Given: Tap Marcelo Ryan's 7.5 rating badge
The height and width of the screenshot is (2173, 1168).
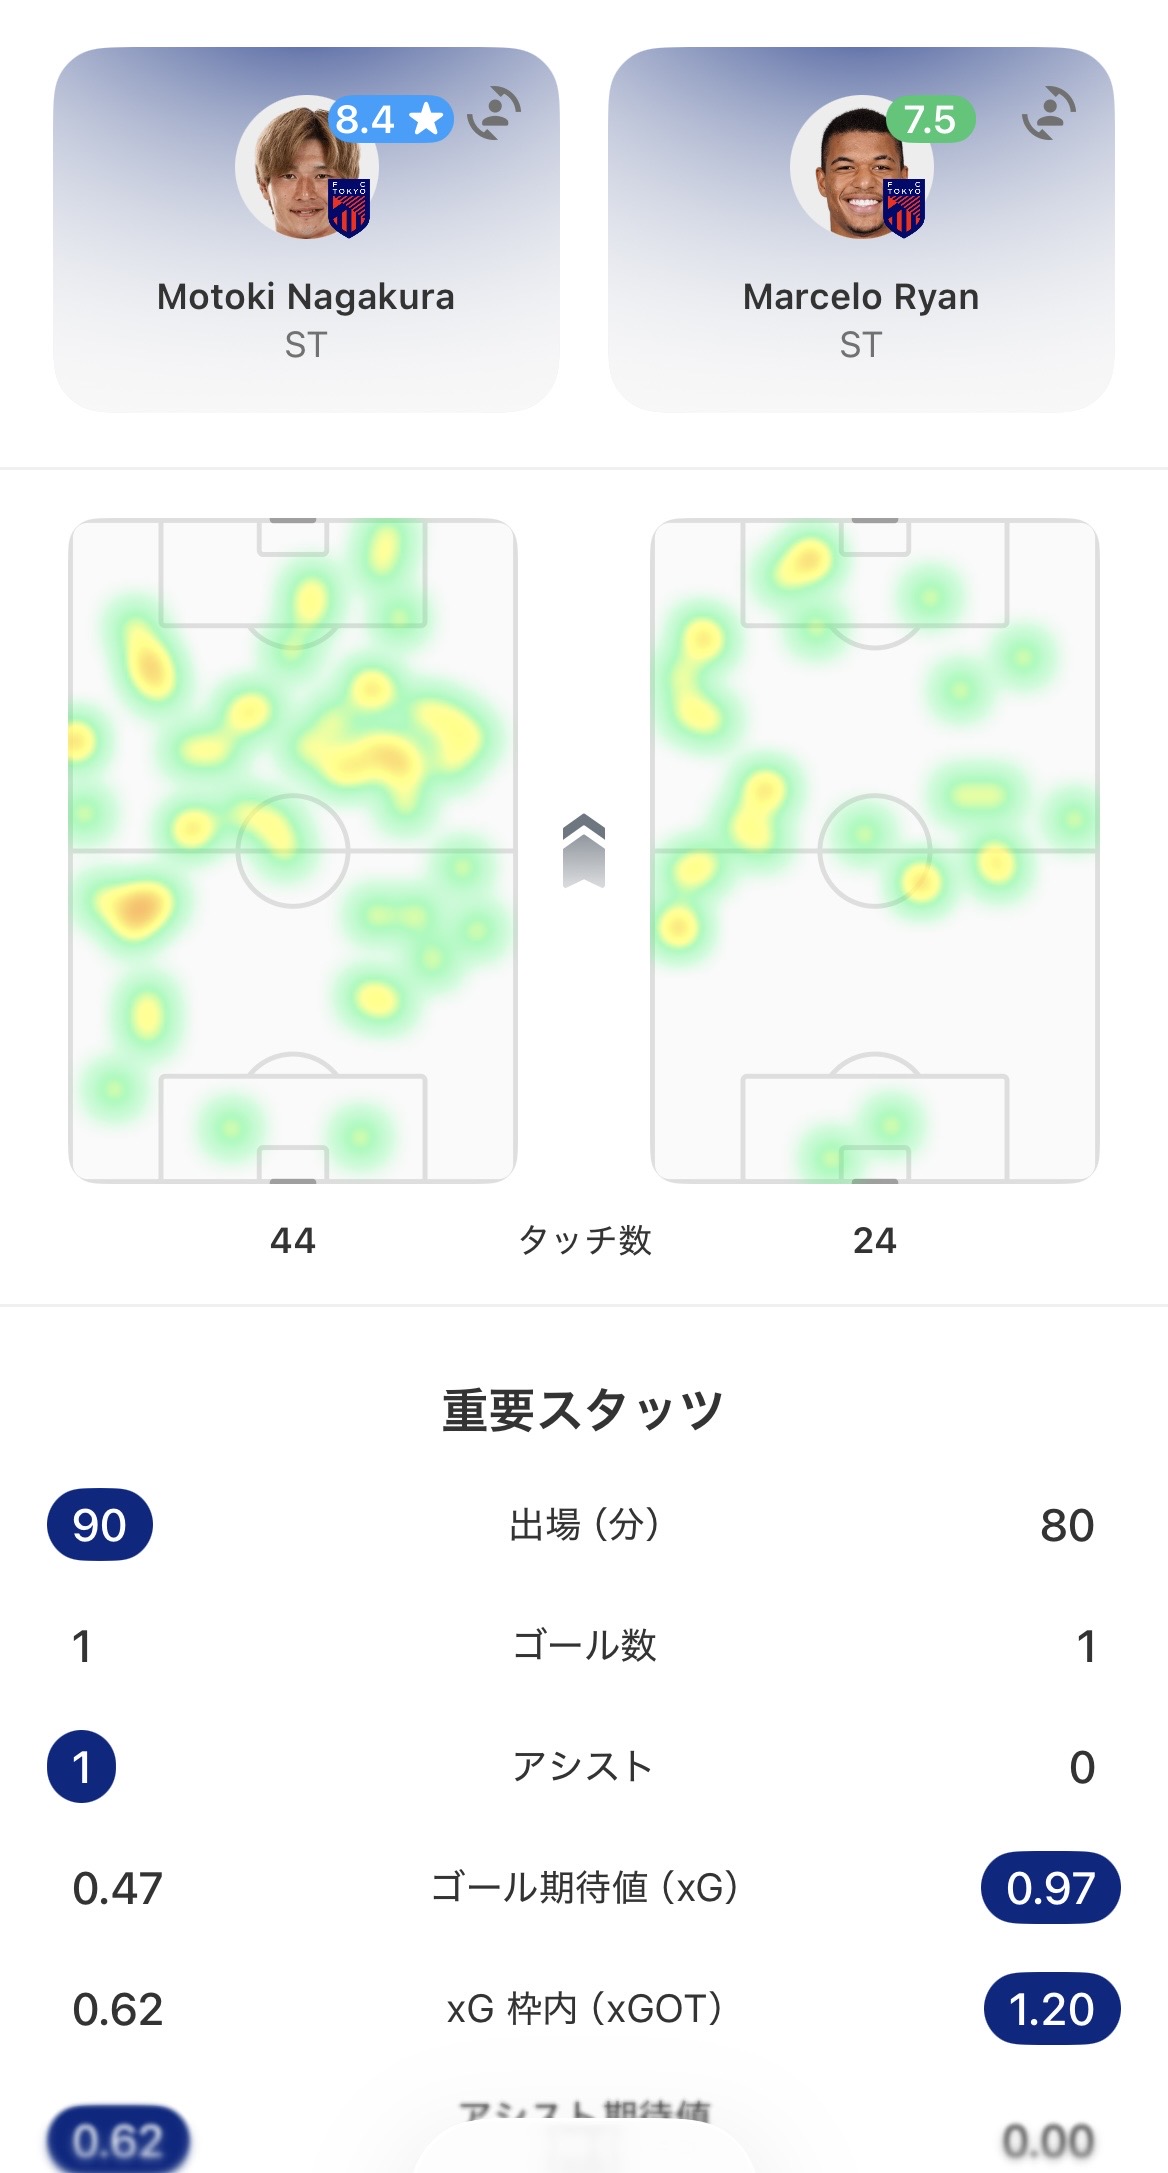Looking at the screenshot, I should click(x=930, y=120).
